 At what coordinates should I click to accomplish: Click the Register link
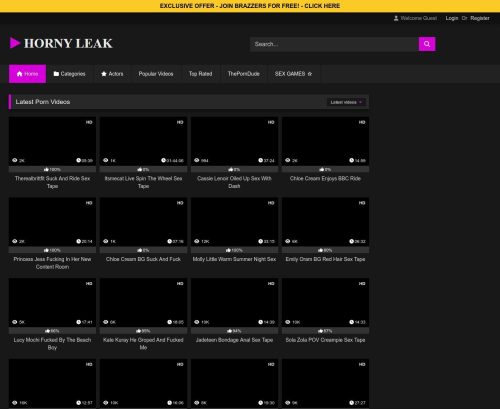(480, 18)
